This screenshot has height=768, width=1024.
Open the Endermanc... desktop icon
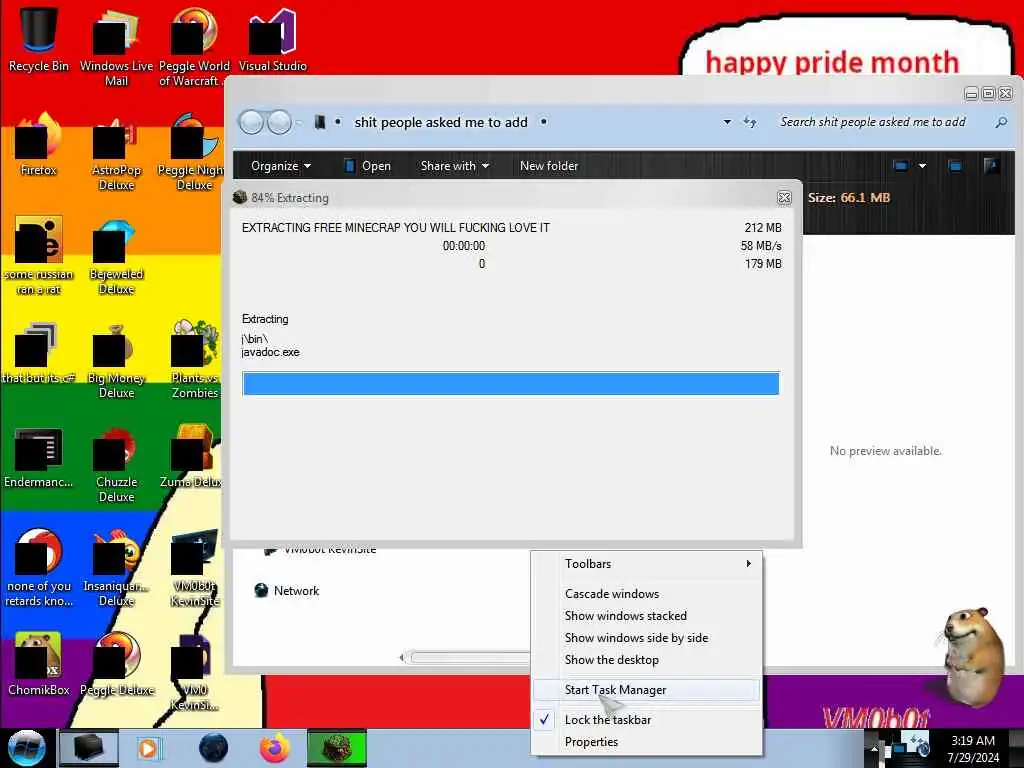coord(38,457)
